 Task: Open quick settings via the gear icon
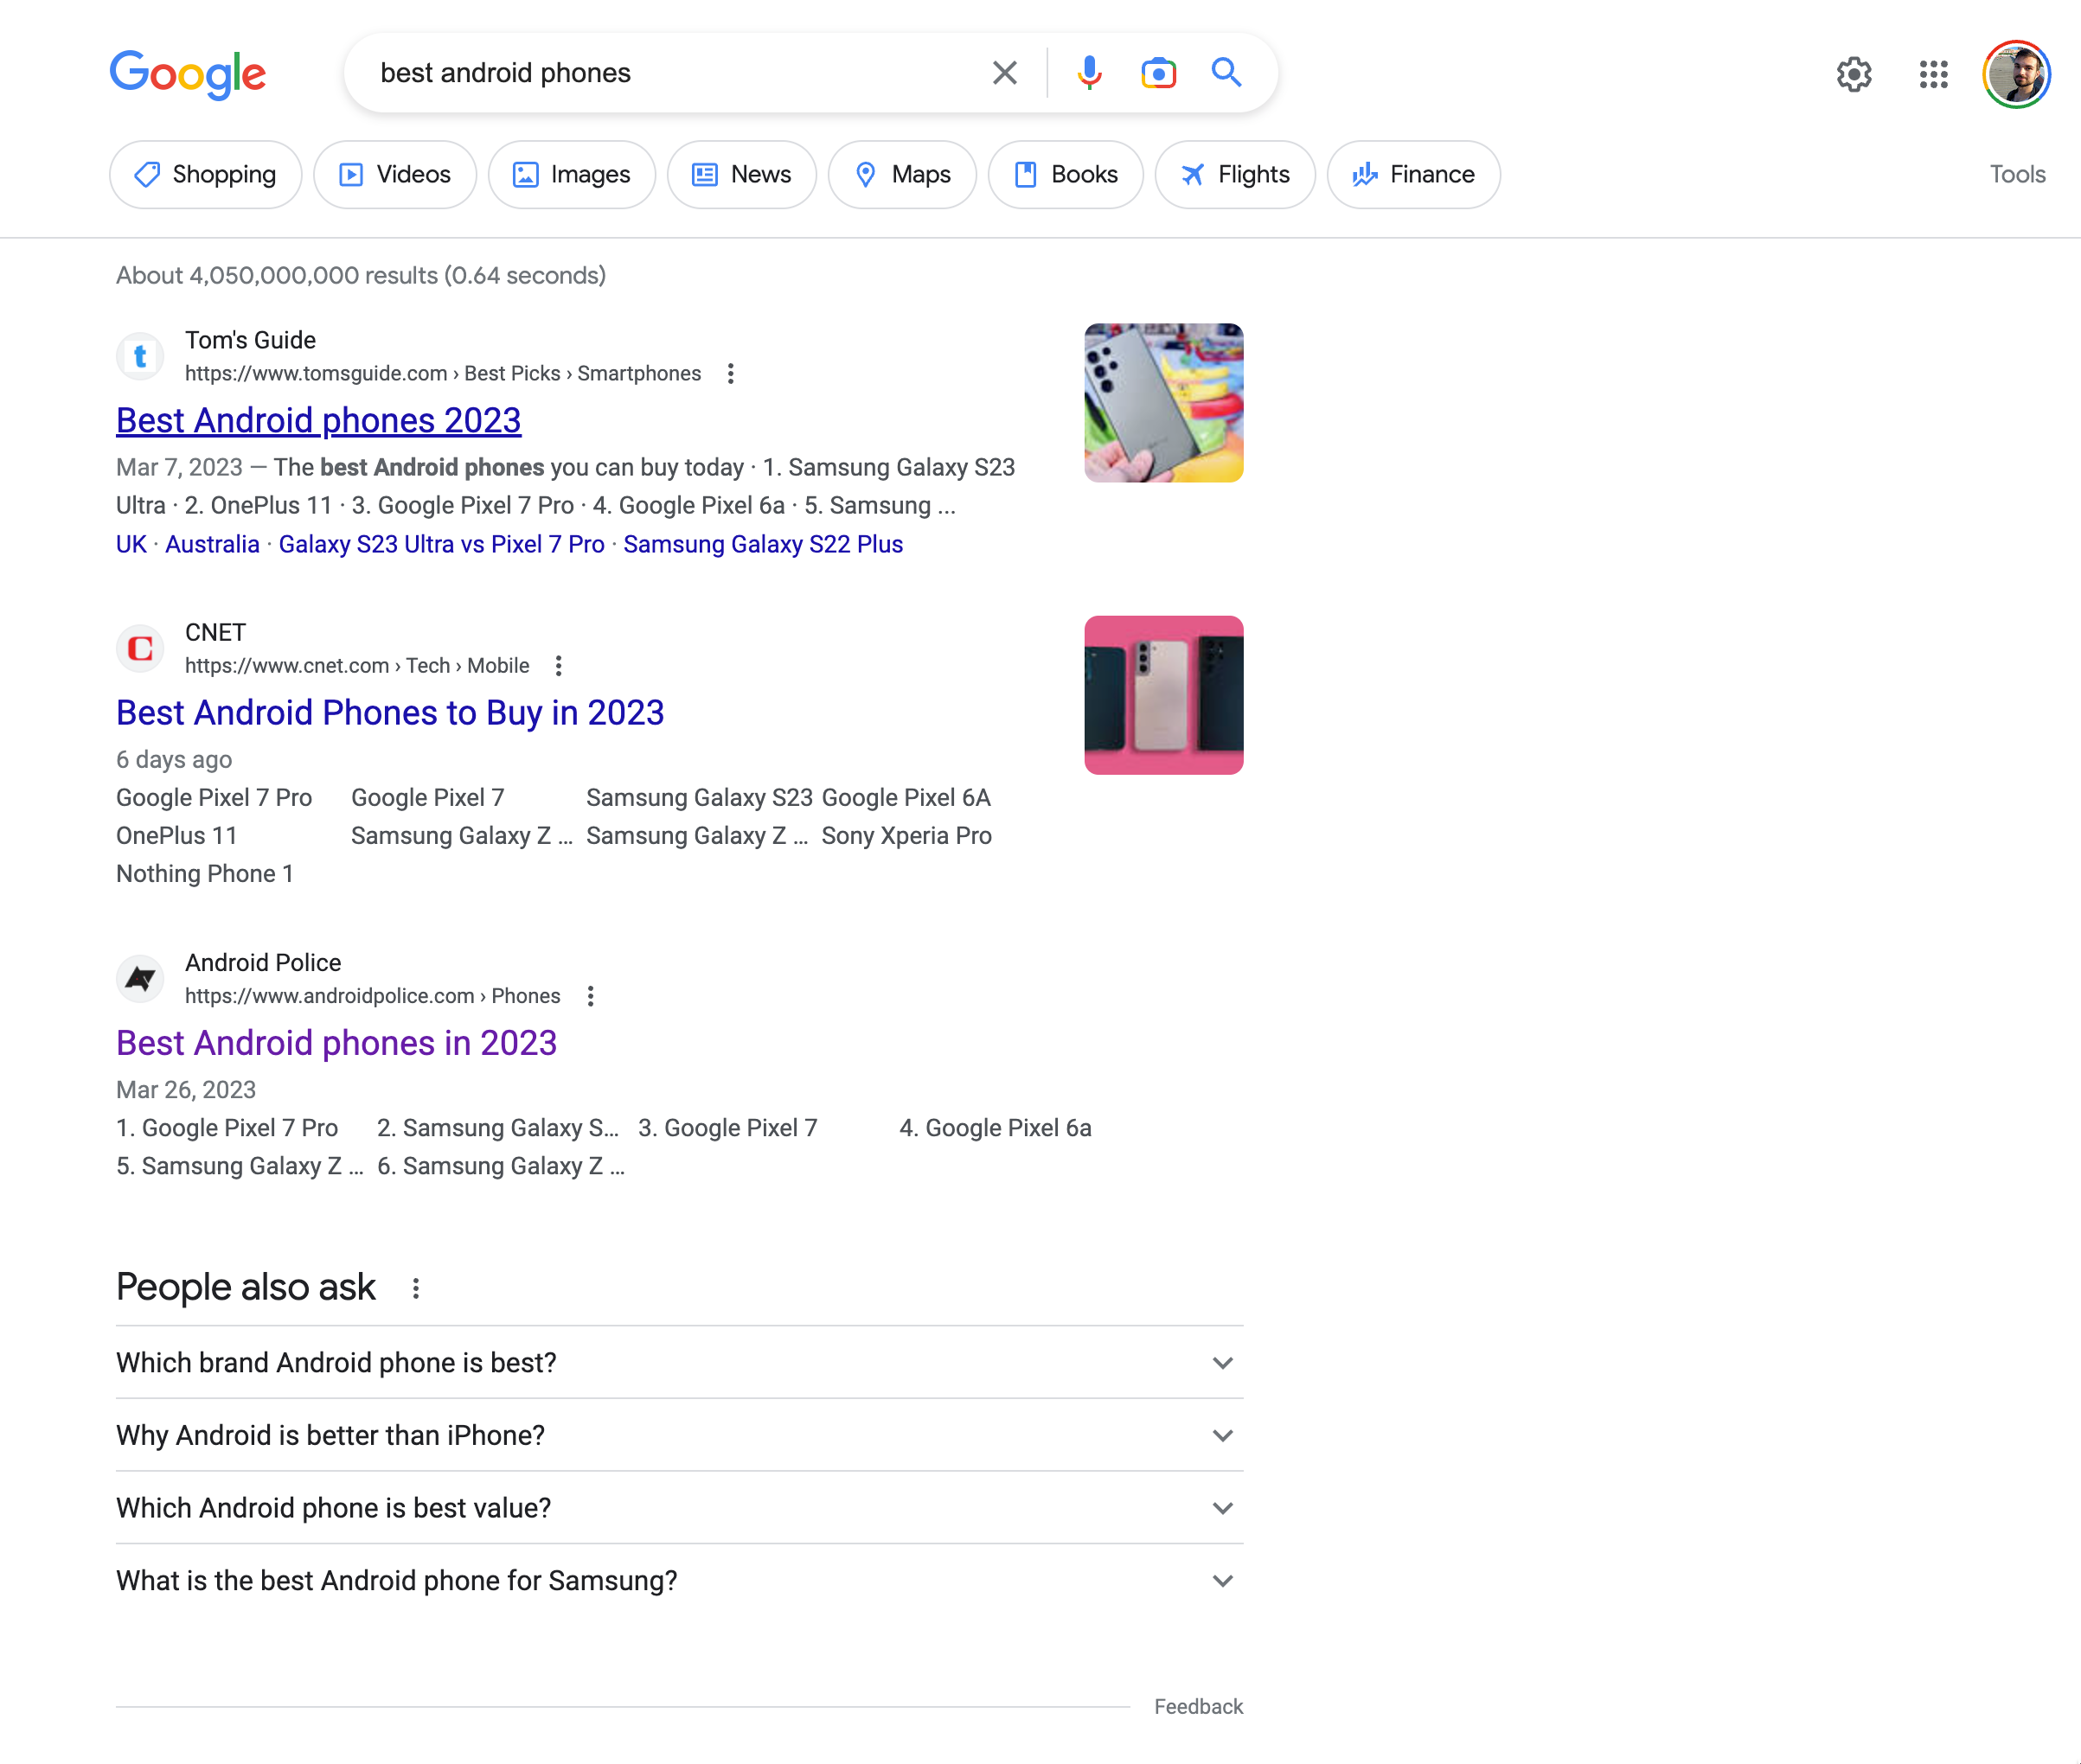1854,74
